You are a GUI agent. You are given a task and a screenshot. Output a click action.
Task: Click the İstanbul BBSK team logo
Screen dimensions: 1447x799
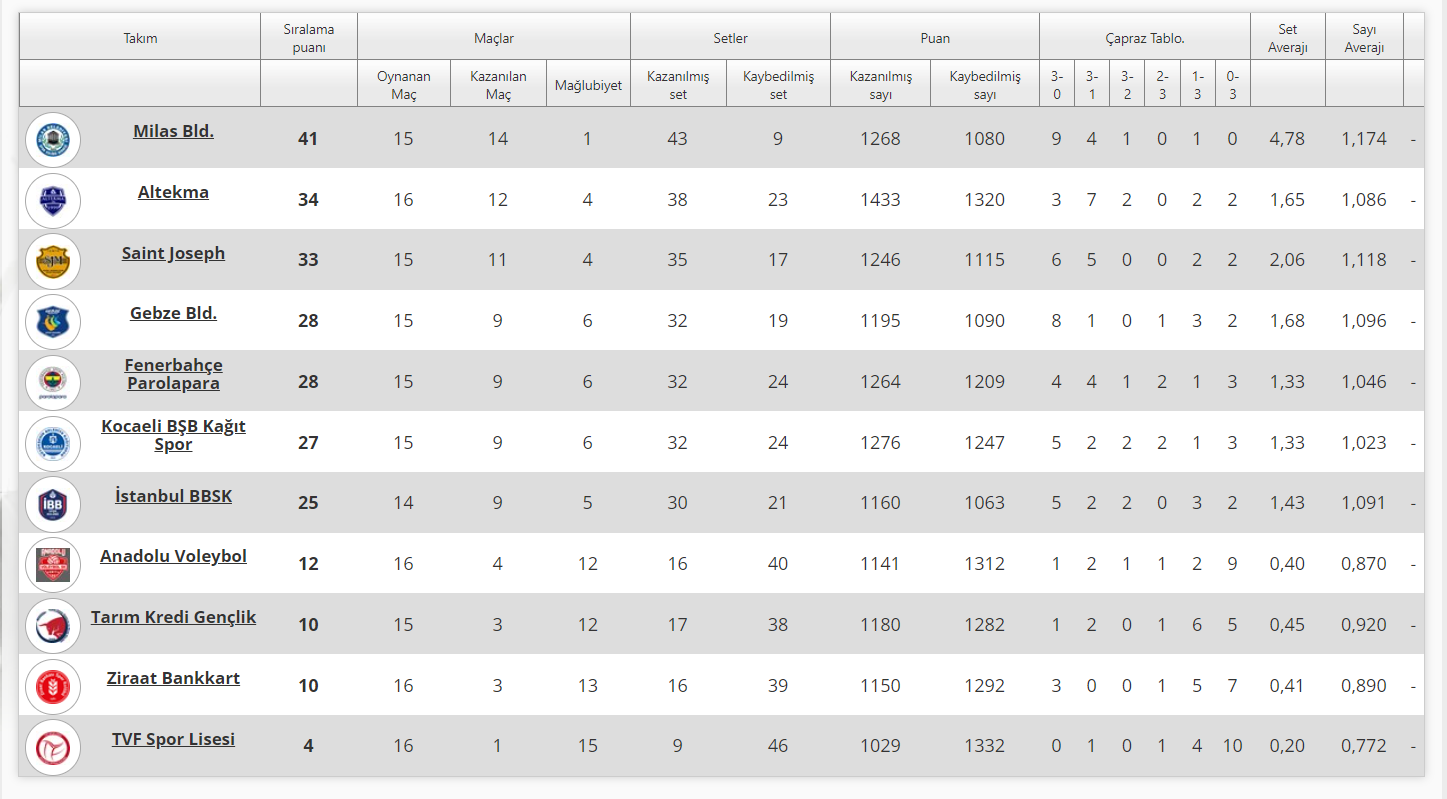click(x=52, y=504)
